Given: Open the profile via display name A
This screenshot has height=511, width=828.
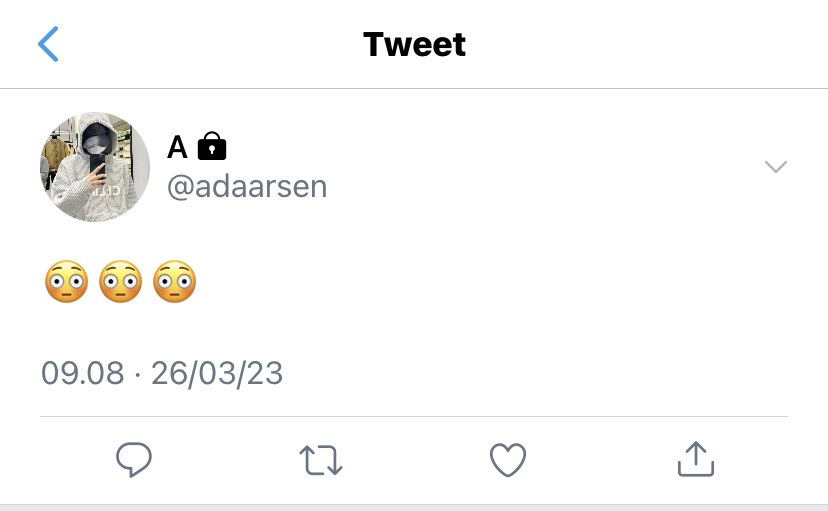Looking at the screenshot, I should coord(177,147).
